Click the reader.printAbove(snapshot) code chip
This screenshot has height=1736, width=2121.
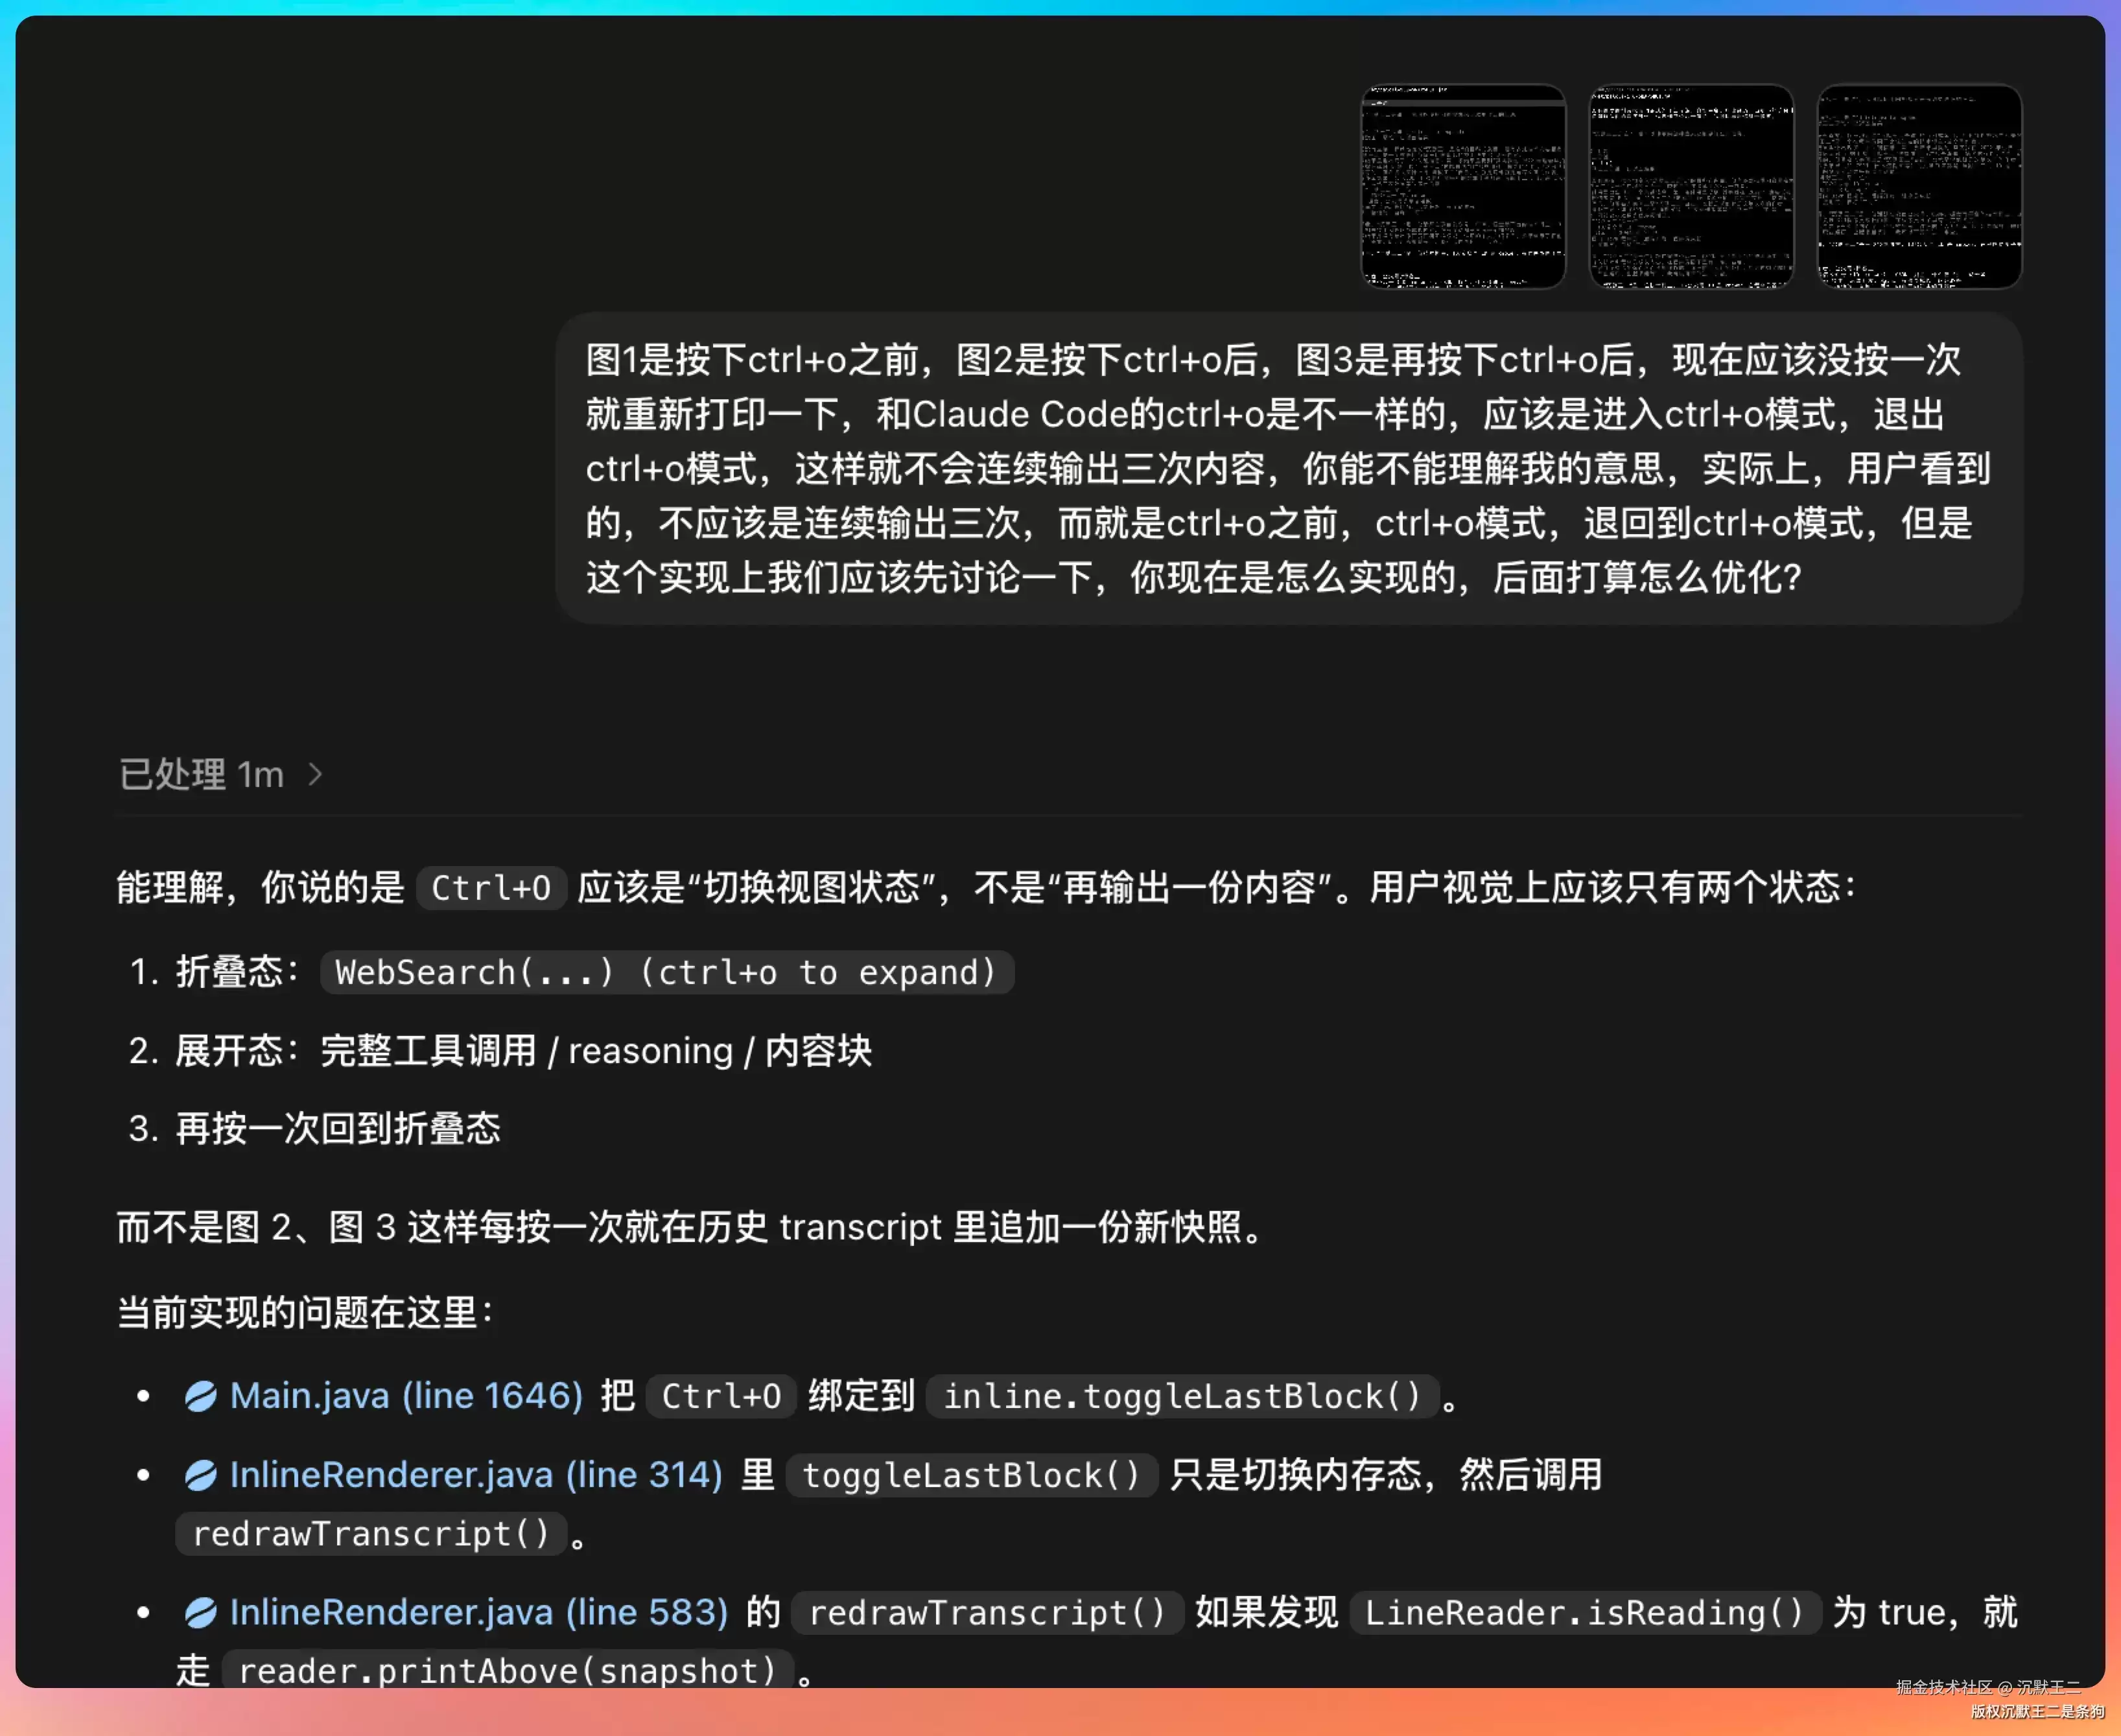point(507,1671)
